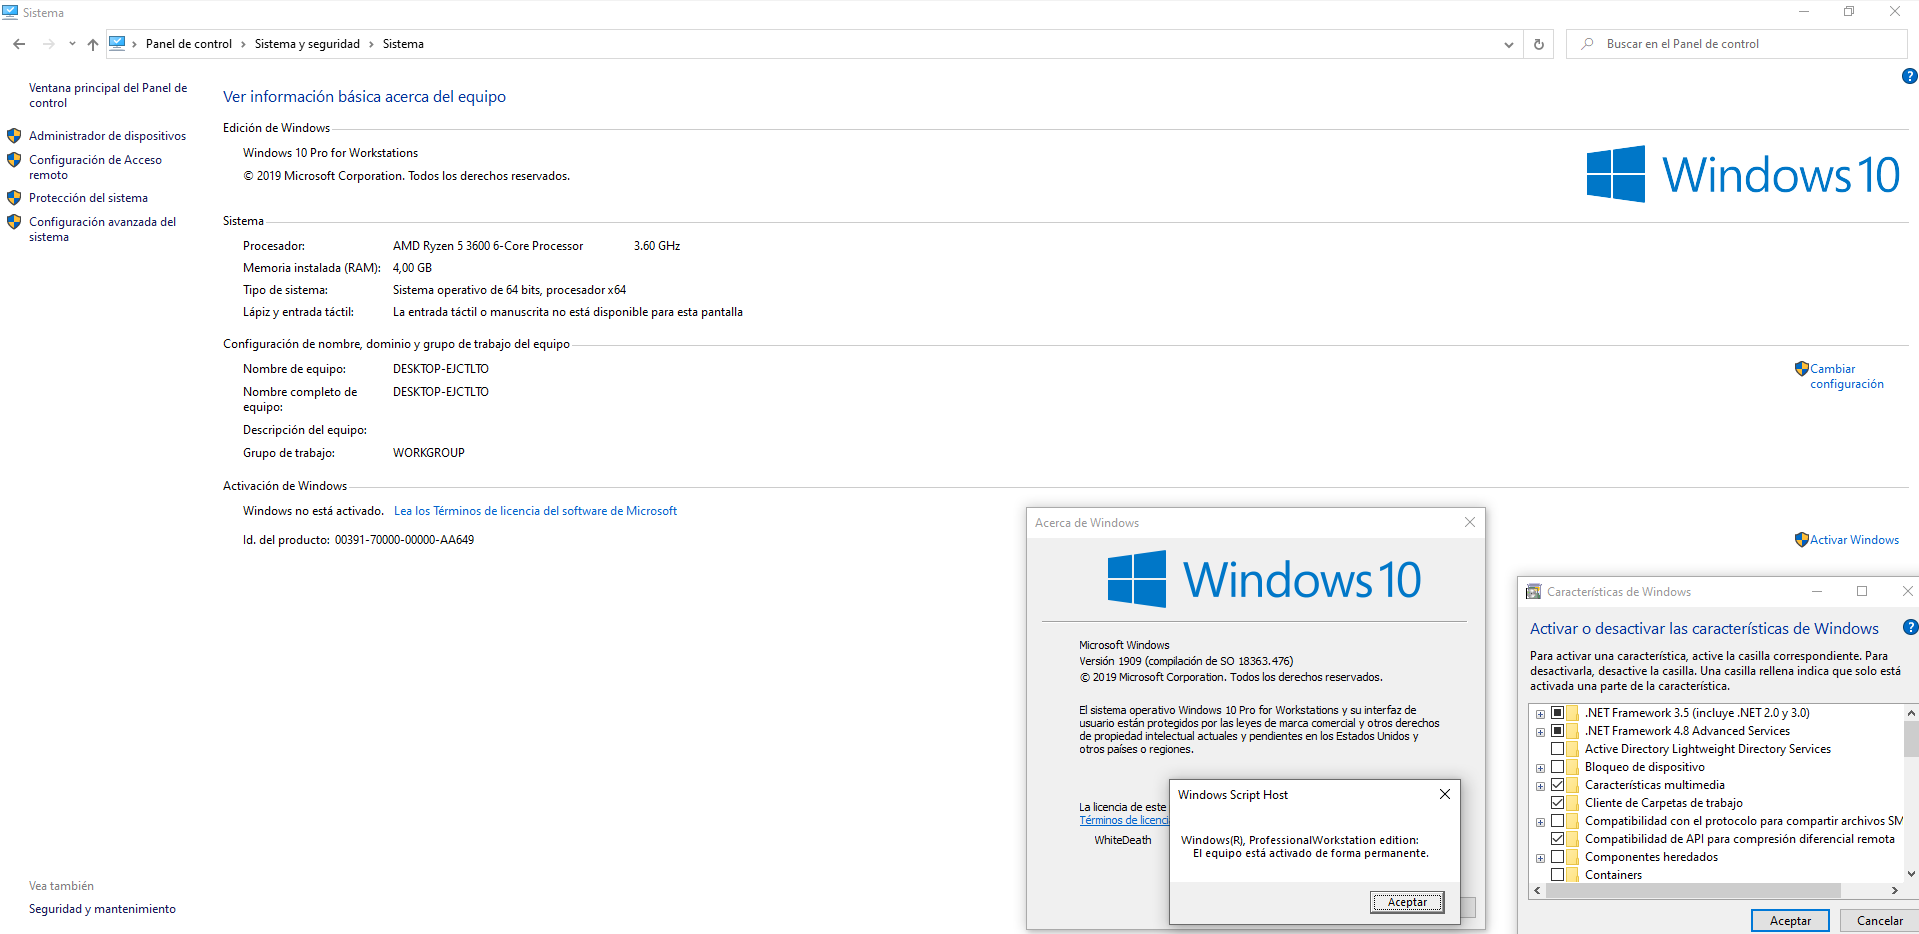The width and height of the screenshot is (1919, 934).
Task: Enable Bloqueo de dispositivo checkbox
Action: [1557, 767]
